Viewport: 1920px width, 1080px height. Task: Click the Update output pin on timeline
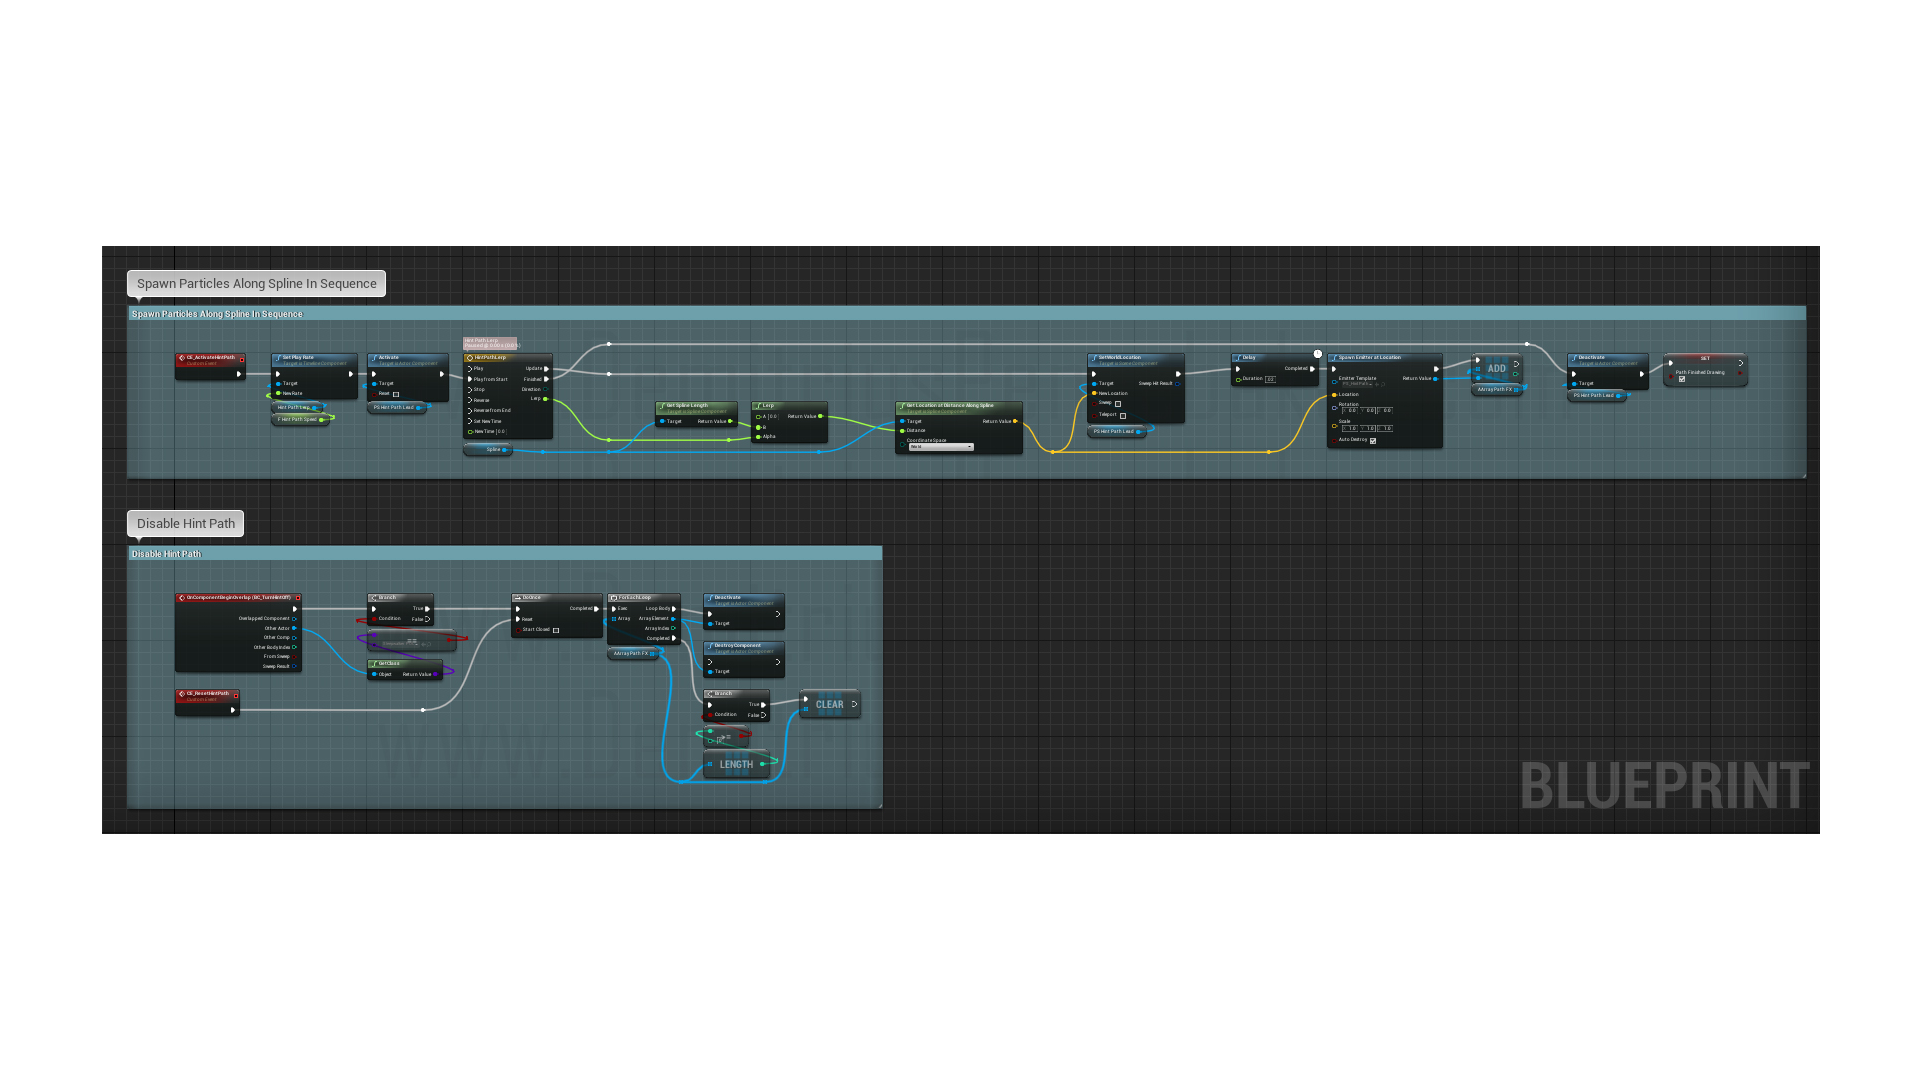point(546,368)
